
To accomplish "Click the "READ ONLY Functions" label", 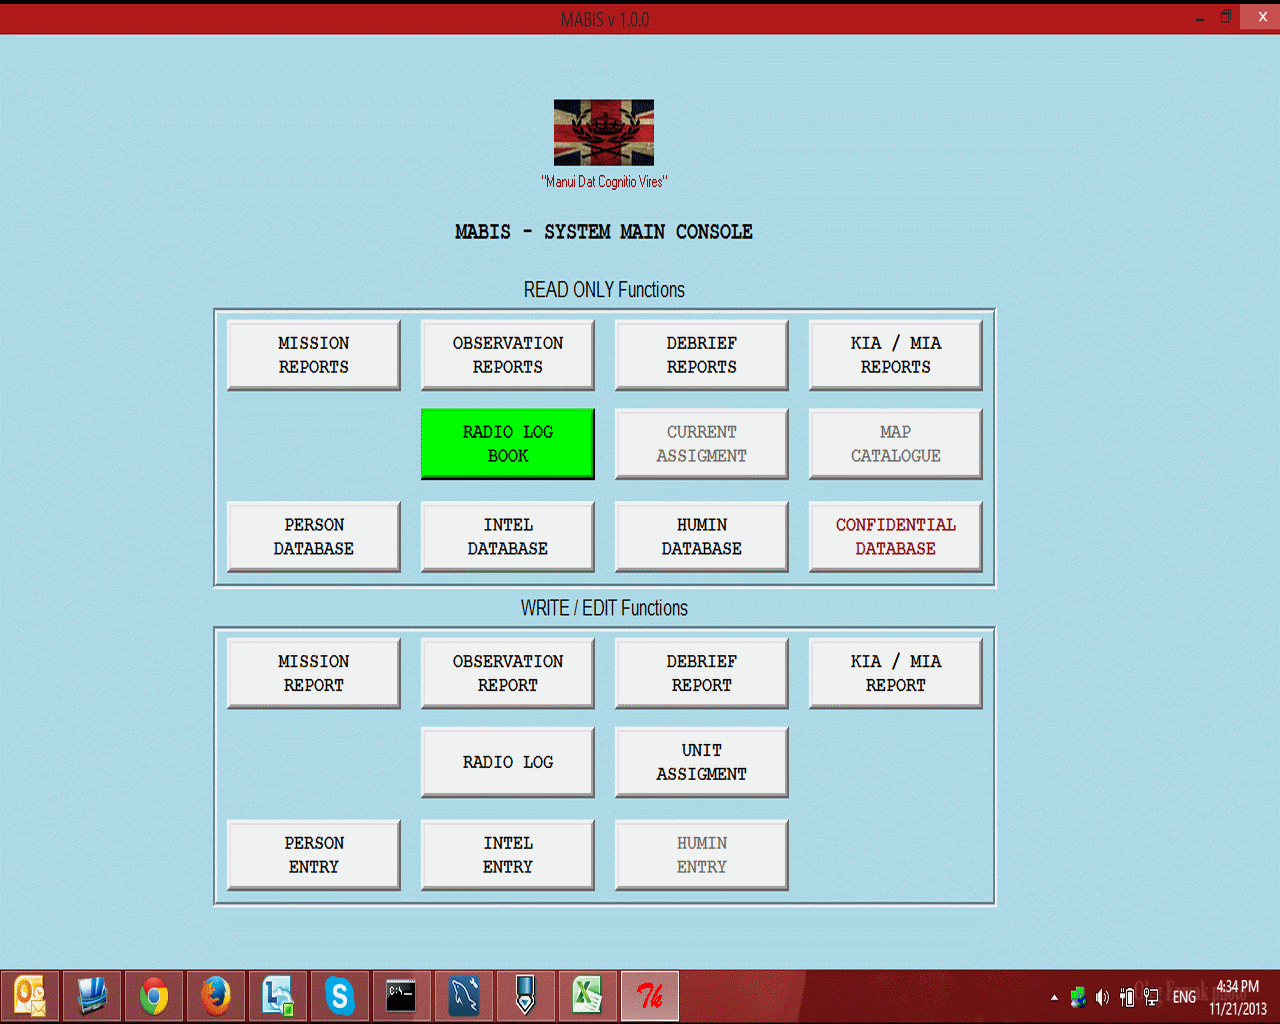I will tap(604, 290).
